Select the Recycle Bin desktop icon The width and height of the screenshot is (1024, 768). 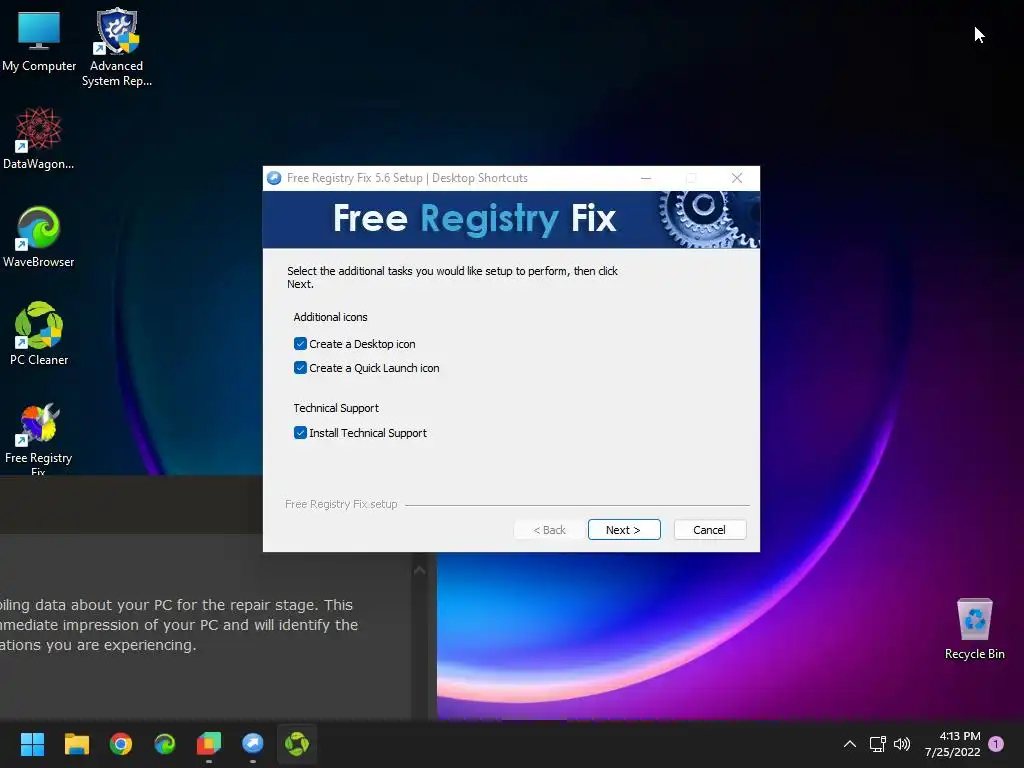974,628
